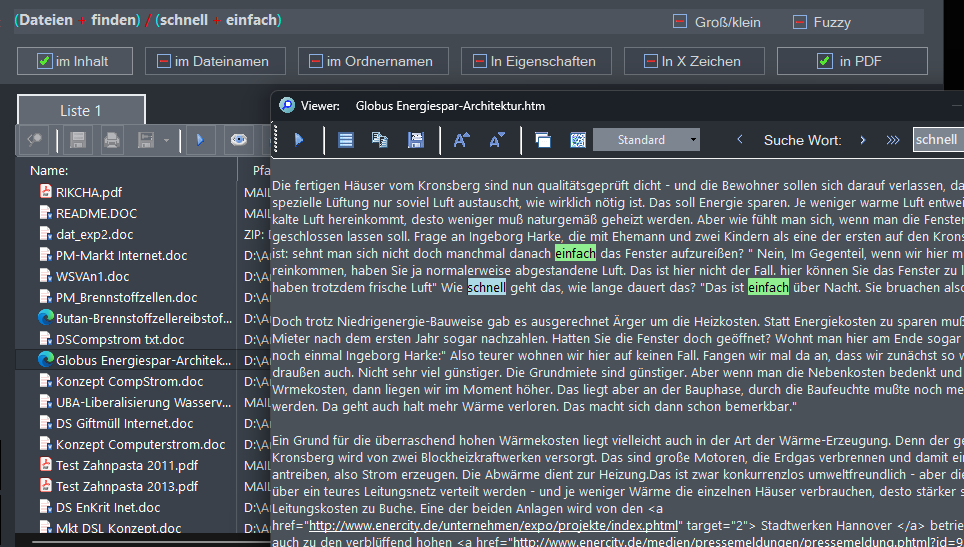Click the cascading windows icon in the Viewer
The image size is (964, 547).
pyautogui.click(x=543, y=140)
